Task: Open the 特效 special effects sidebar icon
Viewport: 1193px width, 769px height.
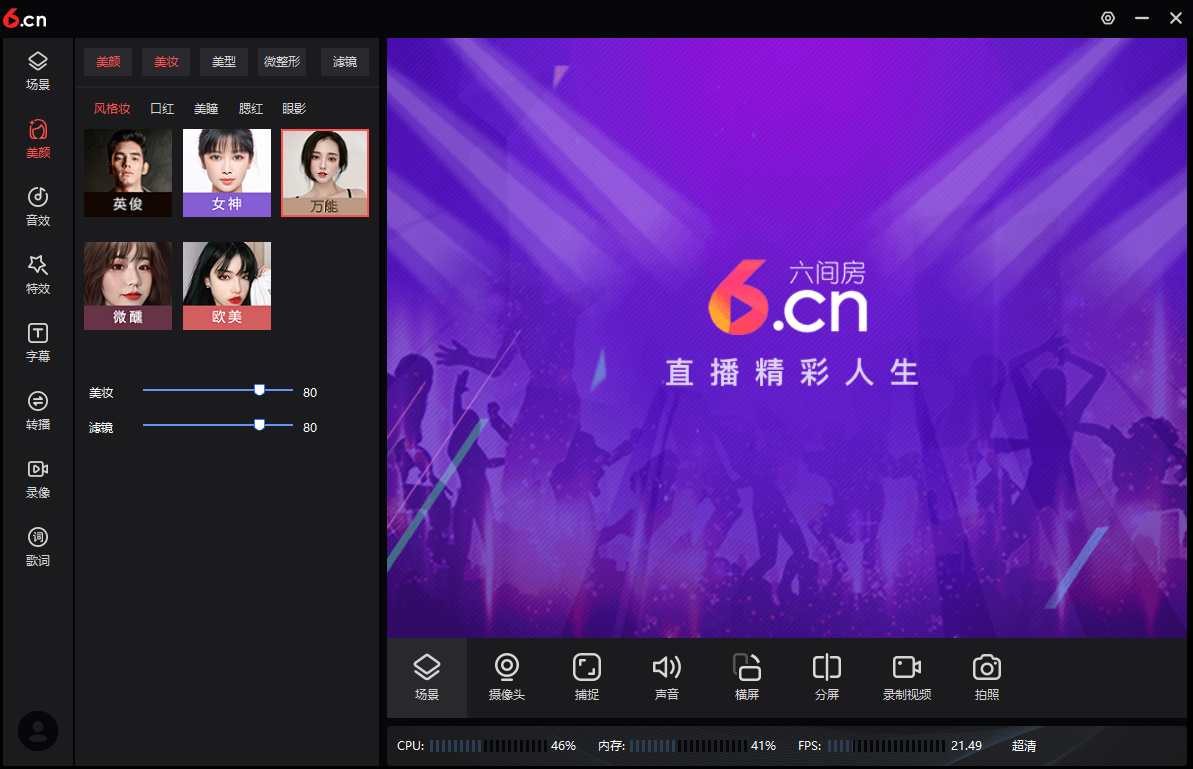Action: tap(38, 274)
